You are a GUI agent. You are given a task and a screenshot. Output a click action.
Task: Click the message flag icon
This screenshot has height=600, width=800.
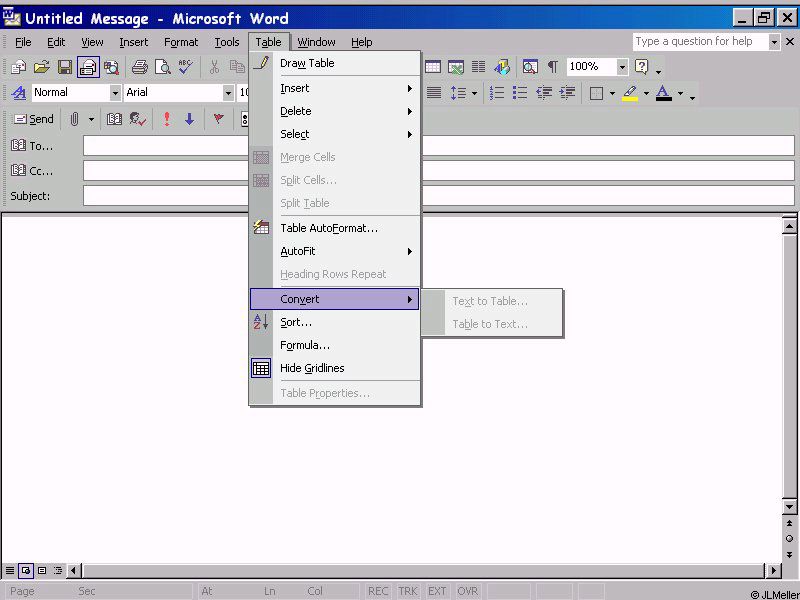tap(218, 119)
